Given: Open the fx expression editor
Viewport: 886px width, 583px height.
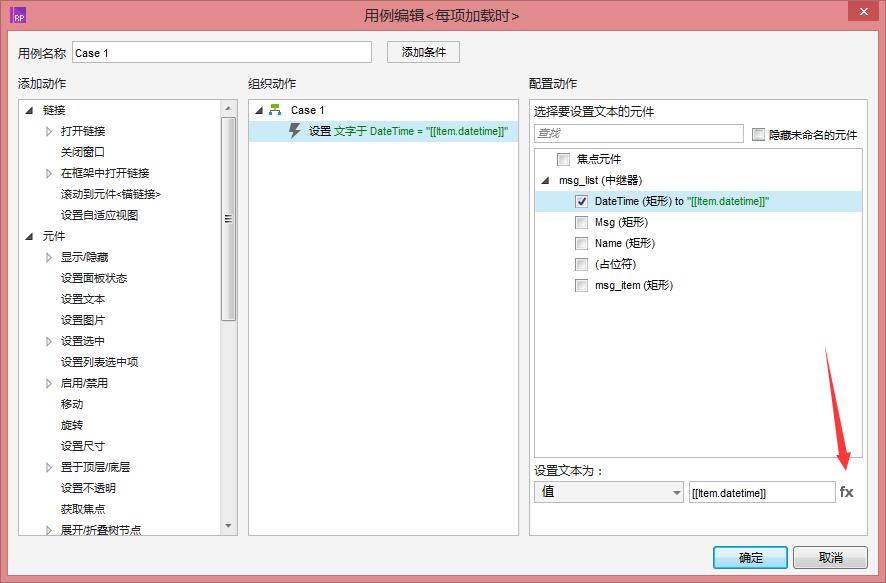Looking at the screenshot, I should pos(846,491).
